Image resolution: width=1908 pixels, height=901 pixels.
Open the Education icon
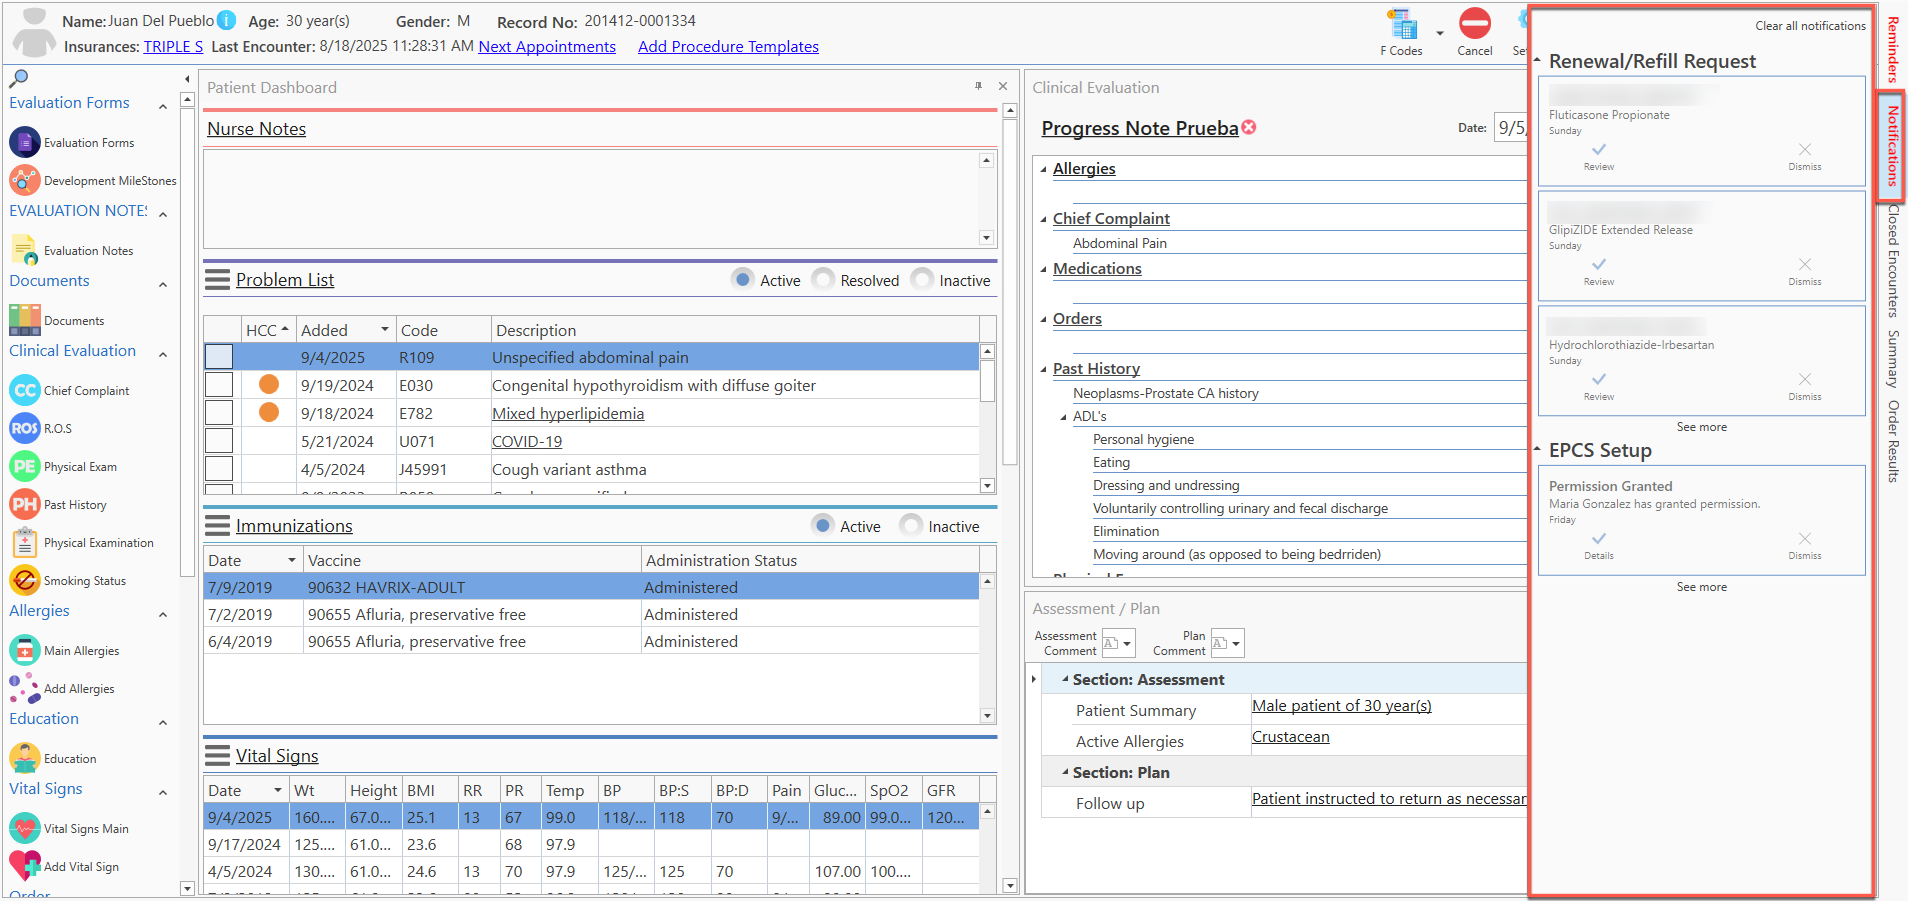click(x=25, y=758)
